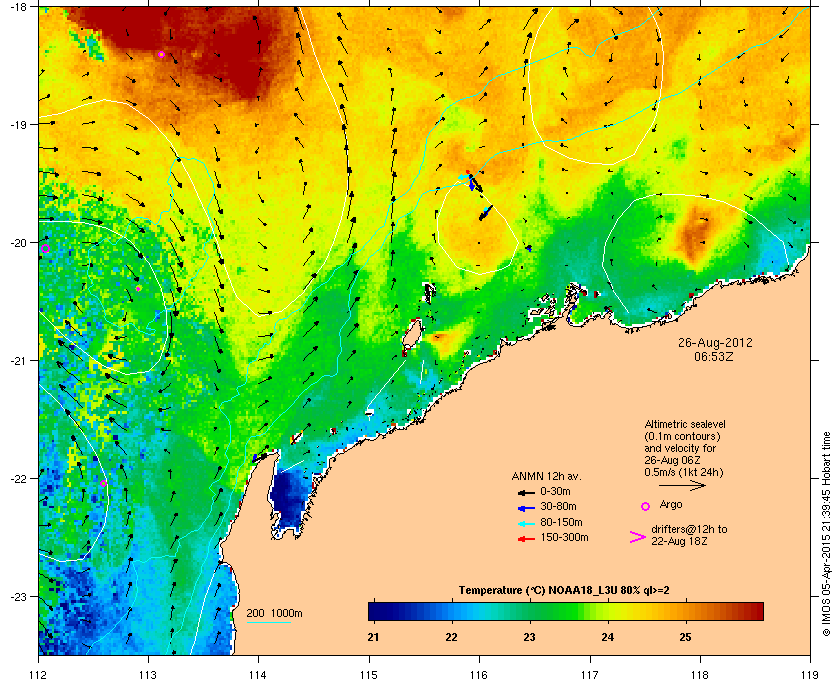
Task: Click the '0.5m/s (1kt 24h)' text
Action: [x=684, y=472]
